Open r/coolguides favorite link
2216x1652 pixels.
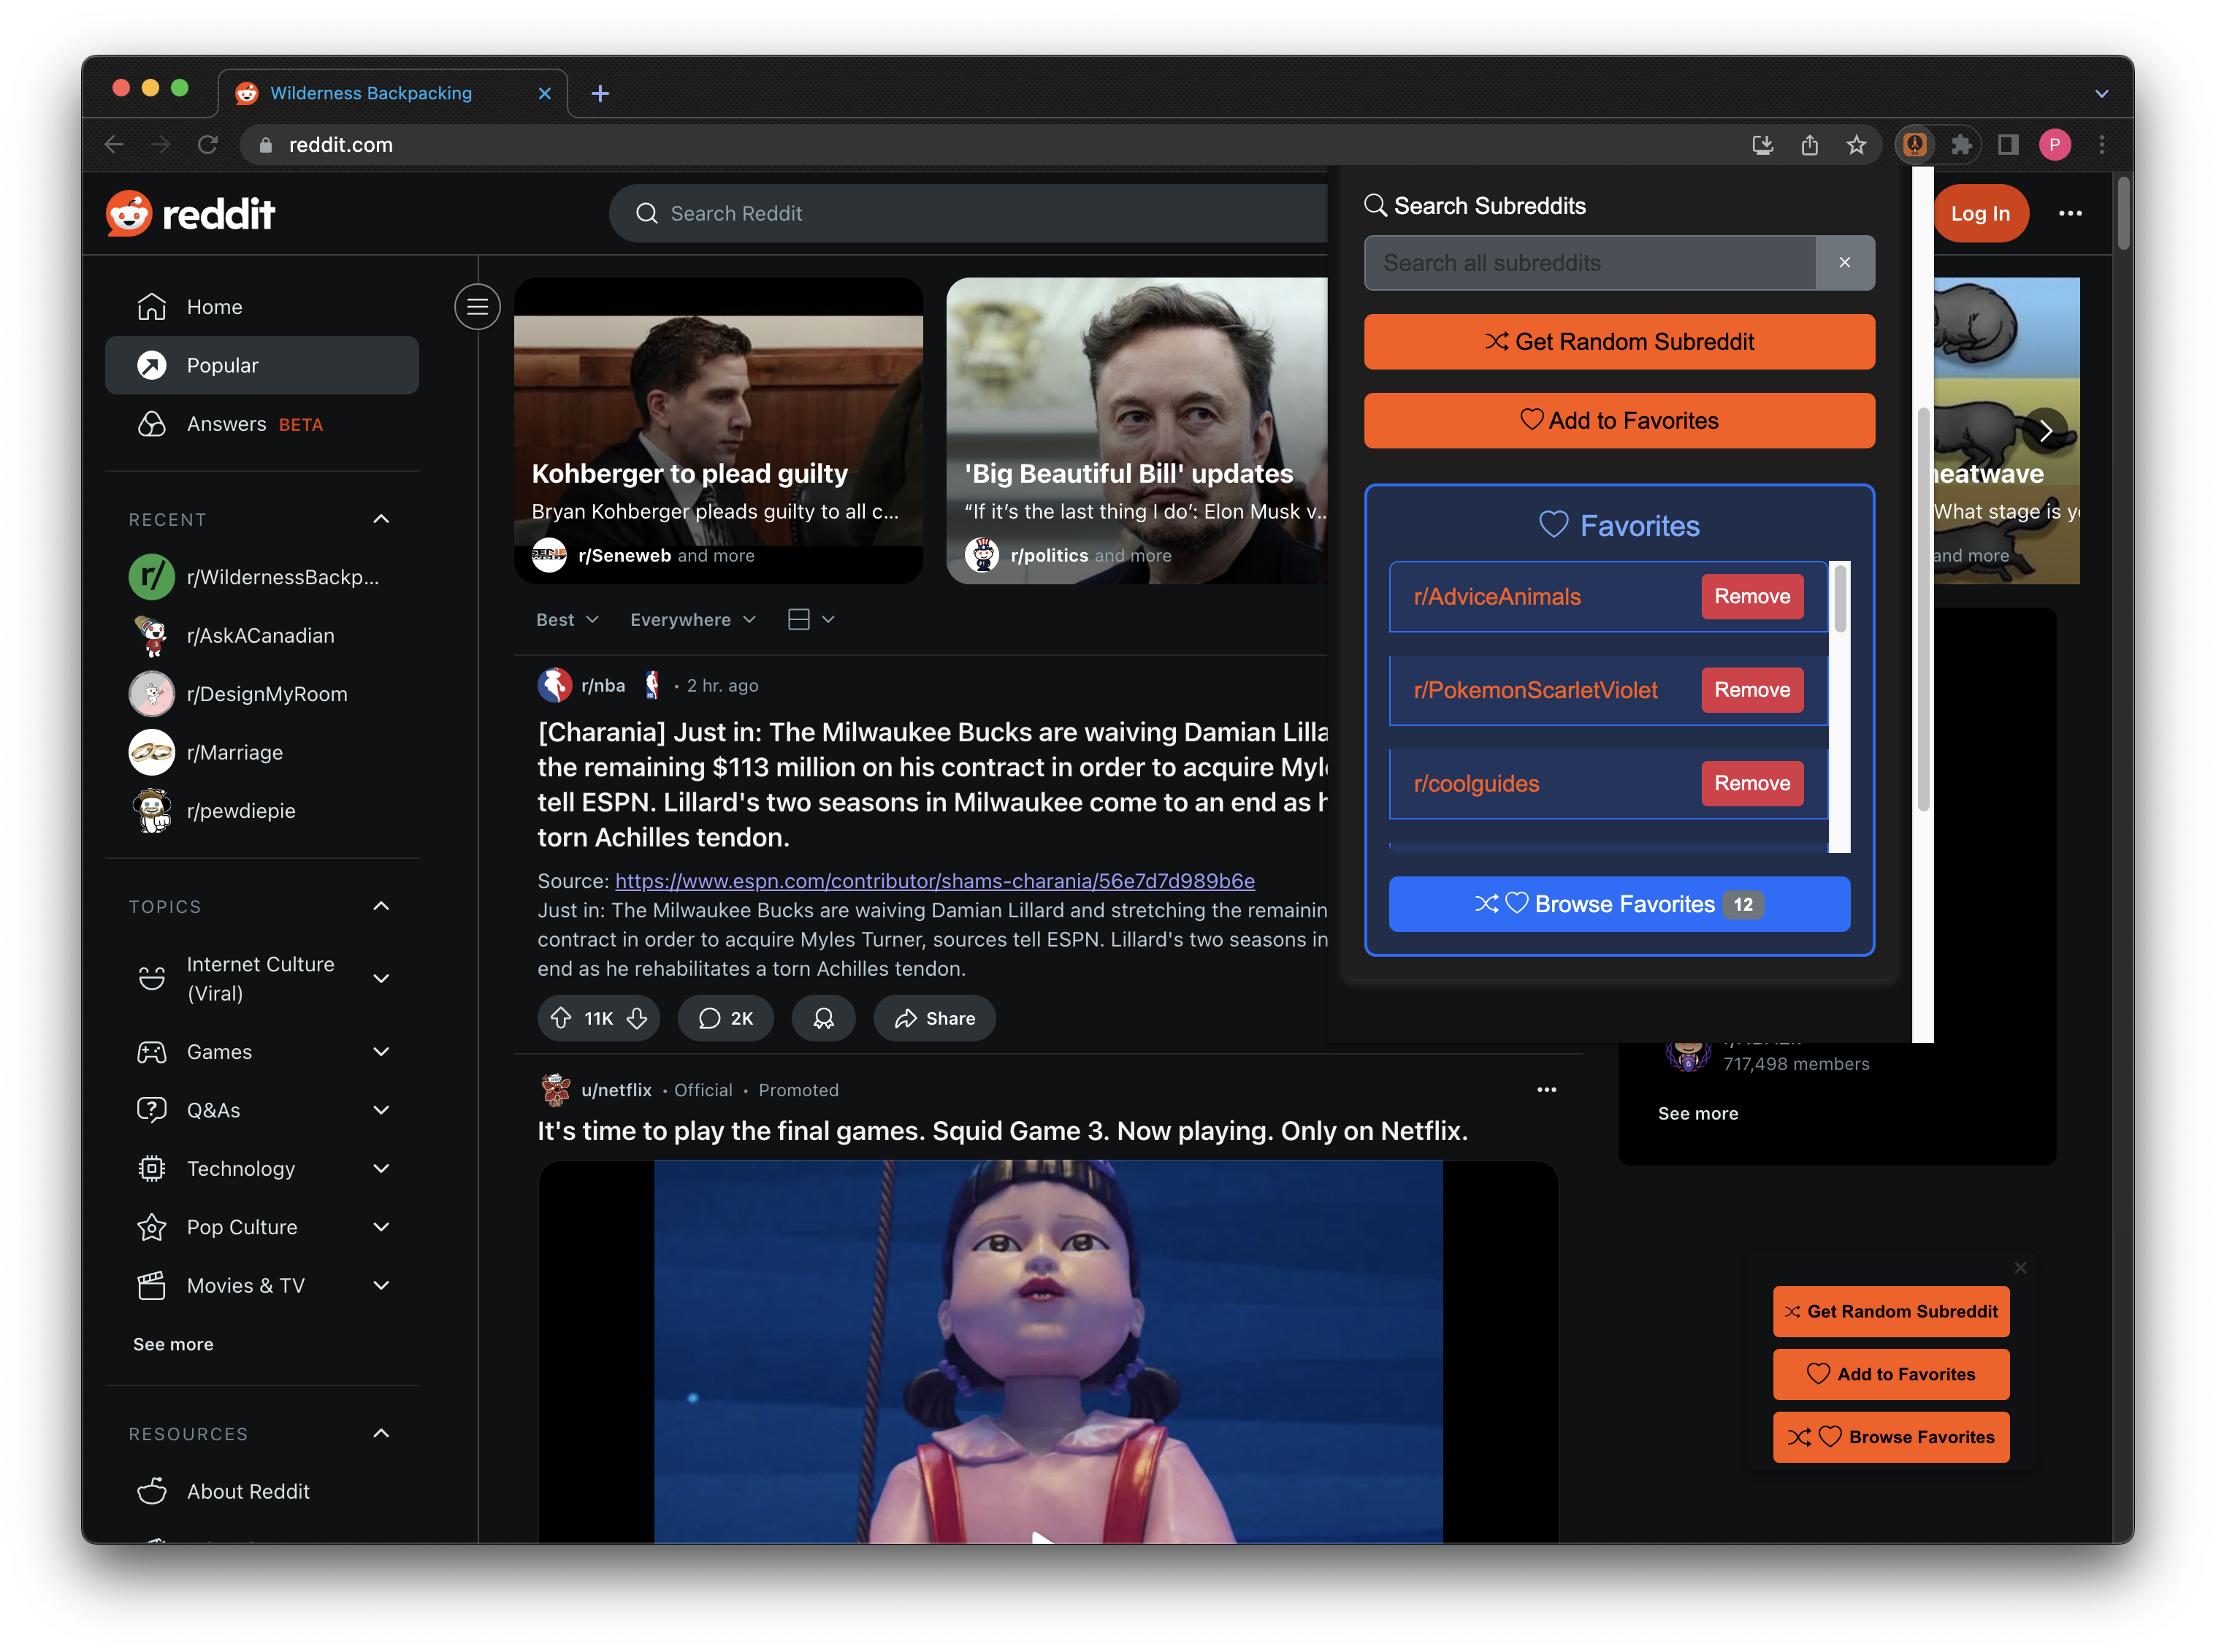click(x=1476, y=783)
